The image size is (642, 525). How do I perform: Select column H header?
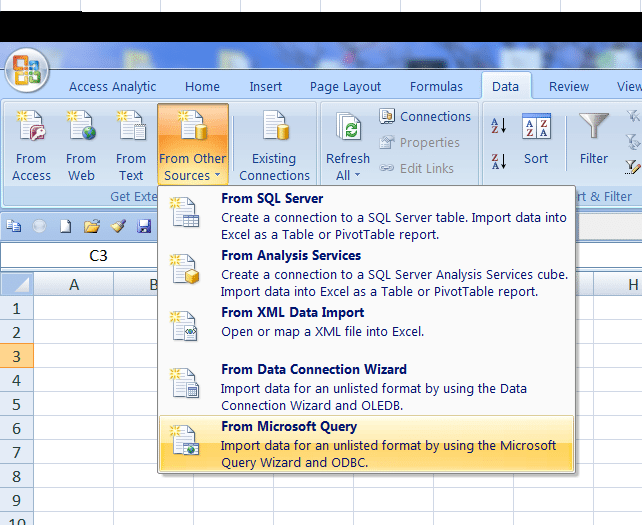618,284
